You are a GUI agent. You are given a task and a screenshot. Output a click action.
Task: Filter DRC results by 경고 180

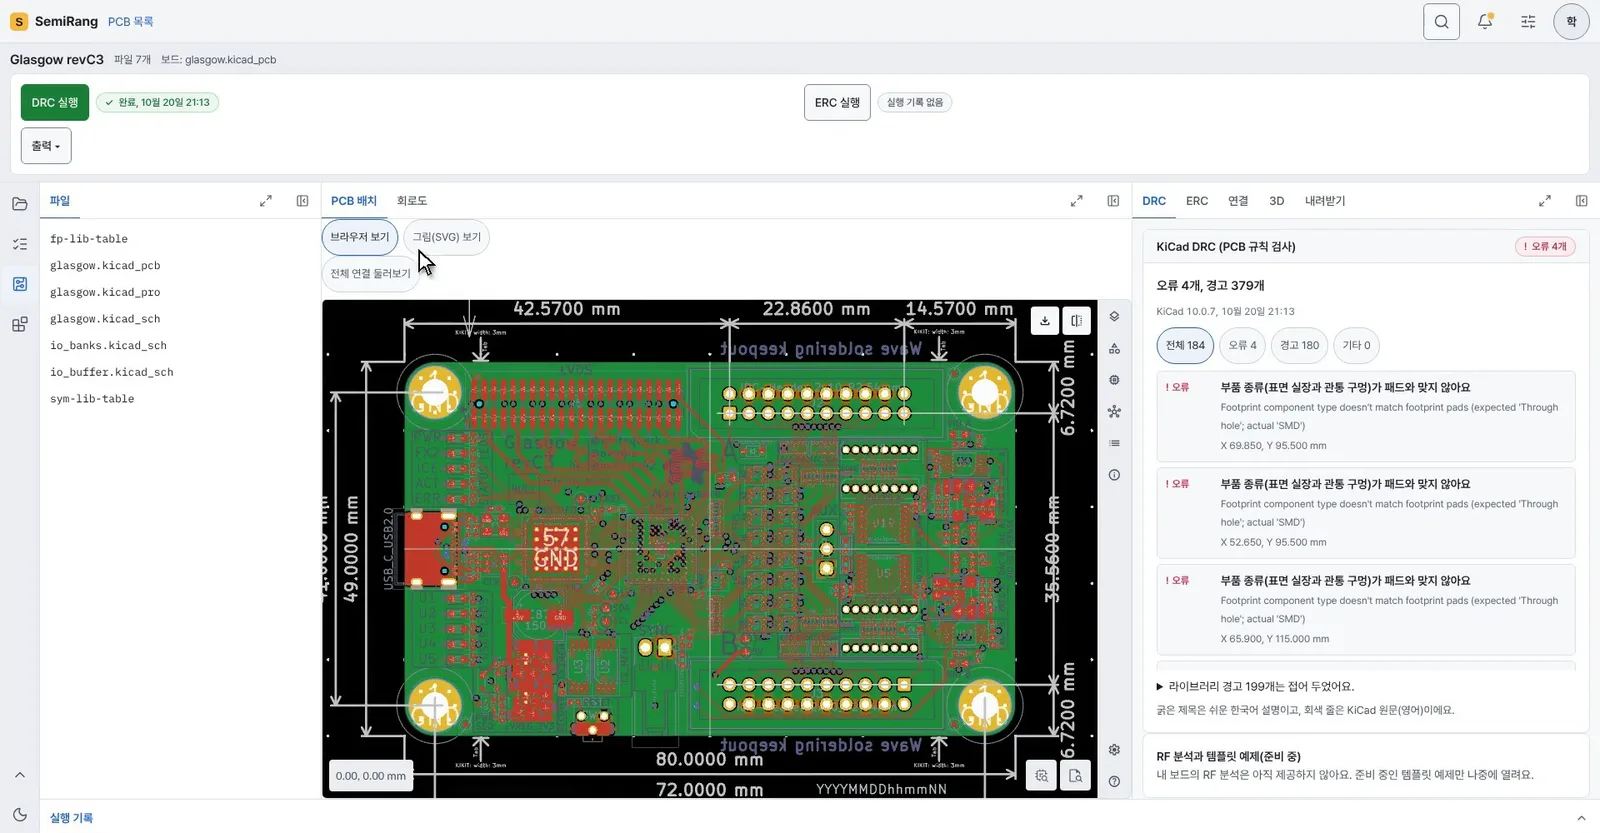1300,345
